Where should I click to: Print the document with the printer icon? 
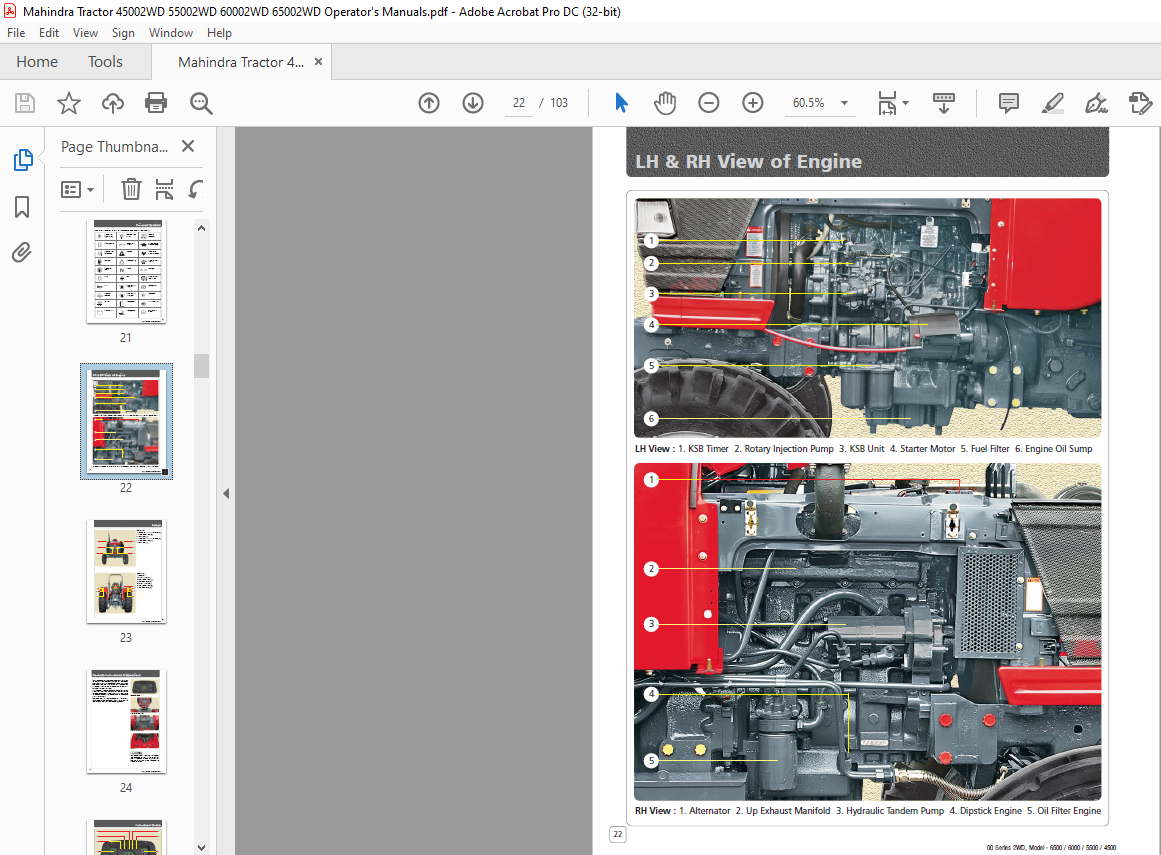[x=156, y=103]
